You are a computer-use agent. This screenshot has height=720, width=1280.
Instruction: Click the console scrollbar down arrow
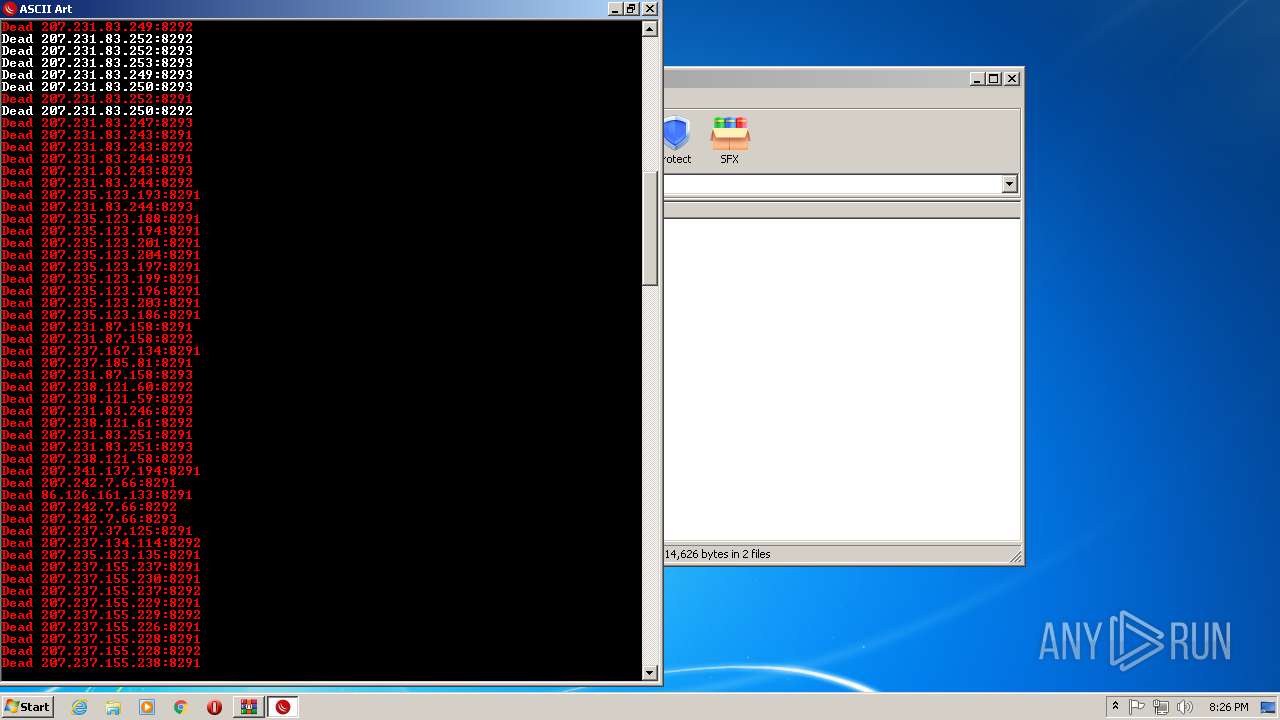(650, 673)
